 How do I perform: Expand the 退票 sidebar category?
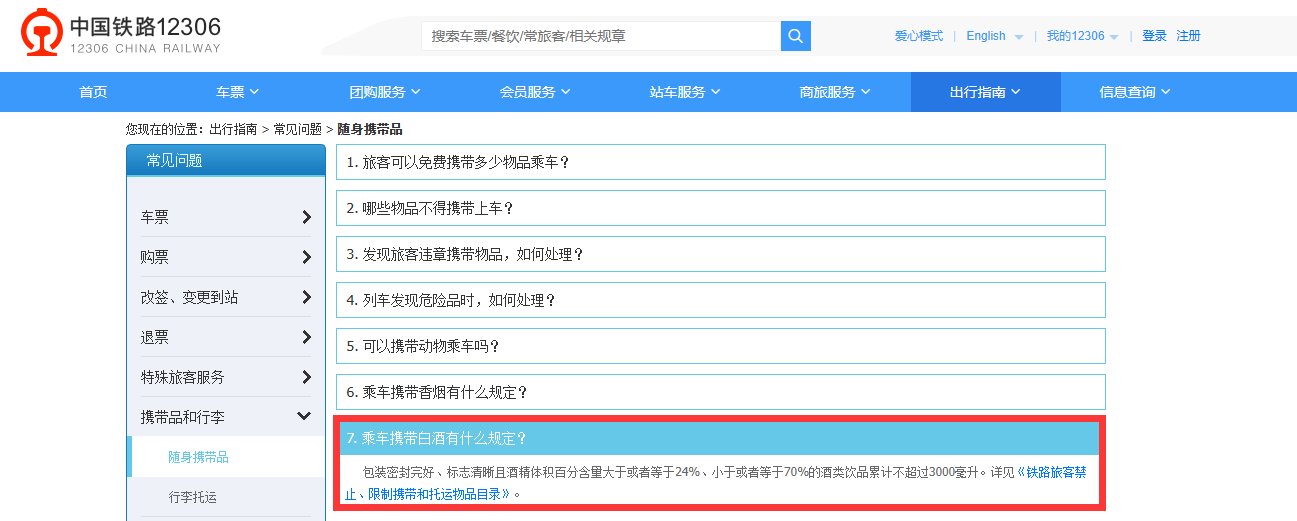click(x=226, y=337)
